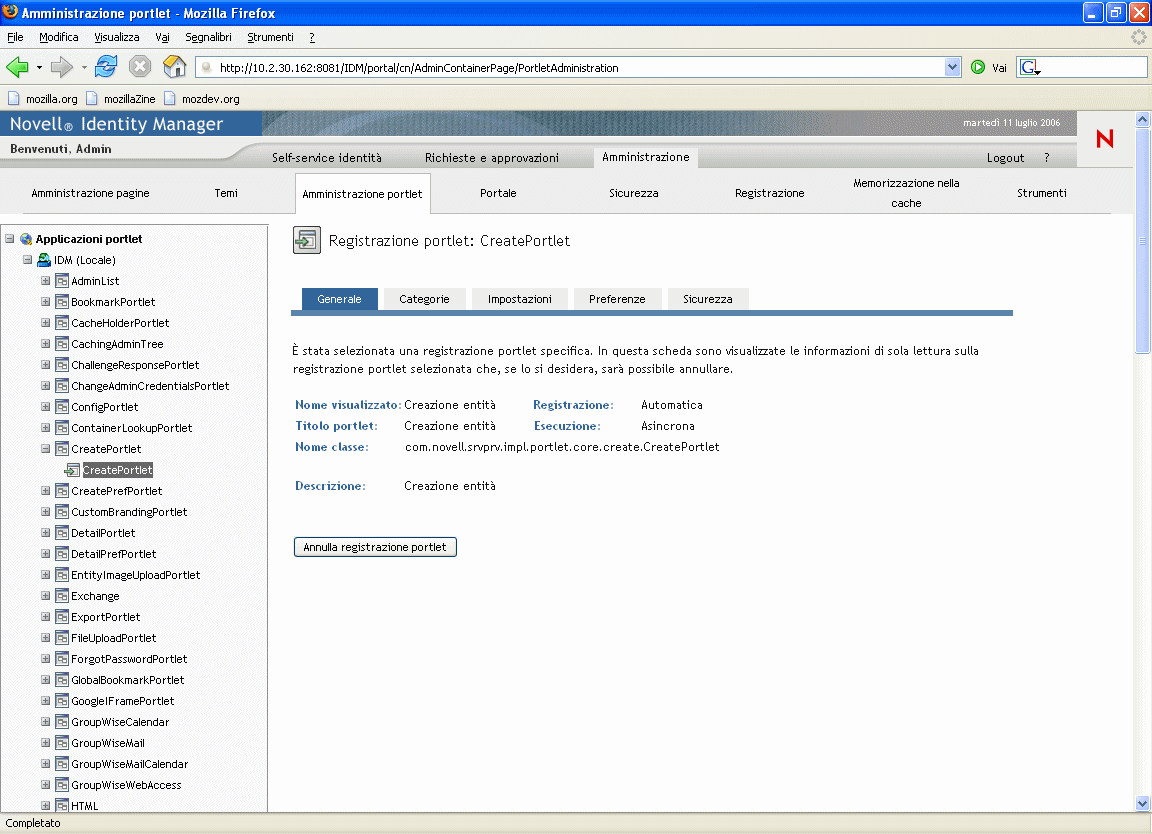The height and width of the screenshot is (834, 1152).
Task: Switch to the Preferenze tab
Action: (617, 299)
